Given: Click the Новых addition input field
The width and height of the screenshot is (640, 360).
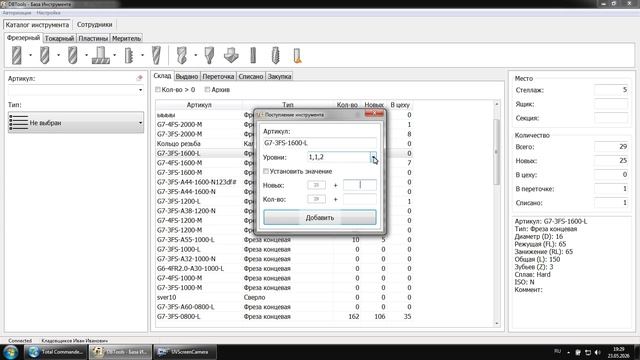Looking at the screenshot, I should (360, 185).
